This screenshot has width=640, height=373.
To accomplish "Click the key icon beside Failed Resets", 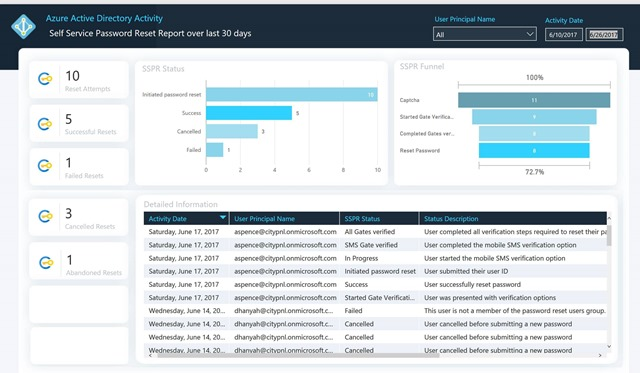I will (x=45, y=166).
